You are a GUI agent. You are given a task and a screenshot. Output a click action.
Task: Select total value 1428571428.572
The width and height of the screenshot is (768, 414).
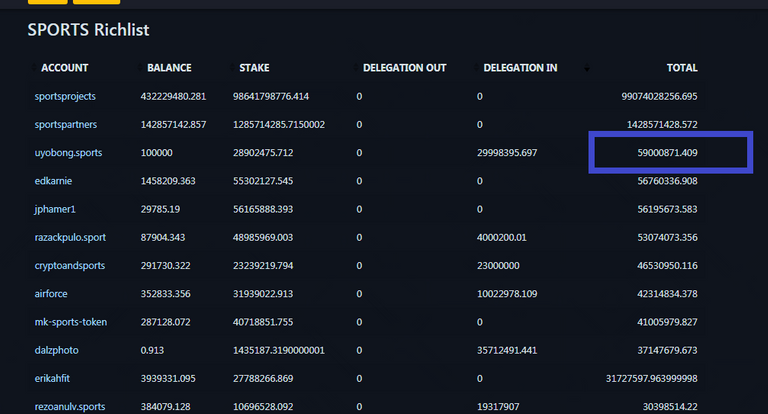click(x=662, y=124)
